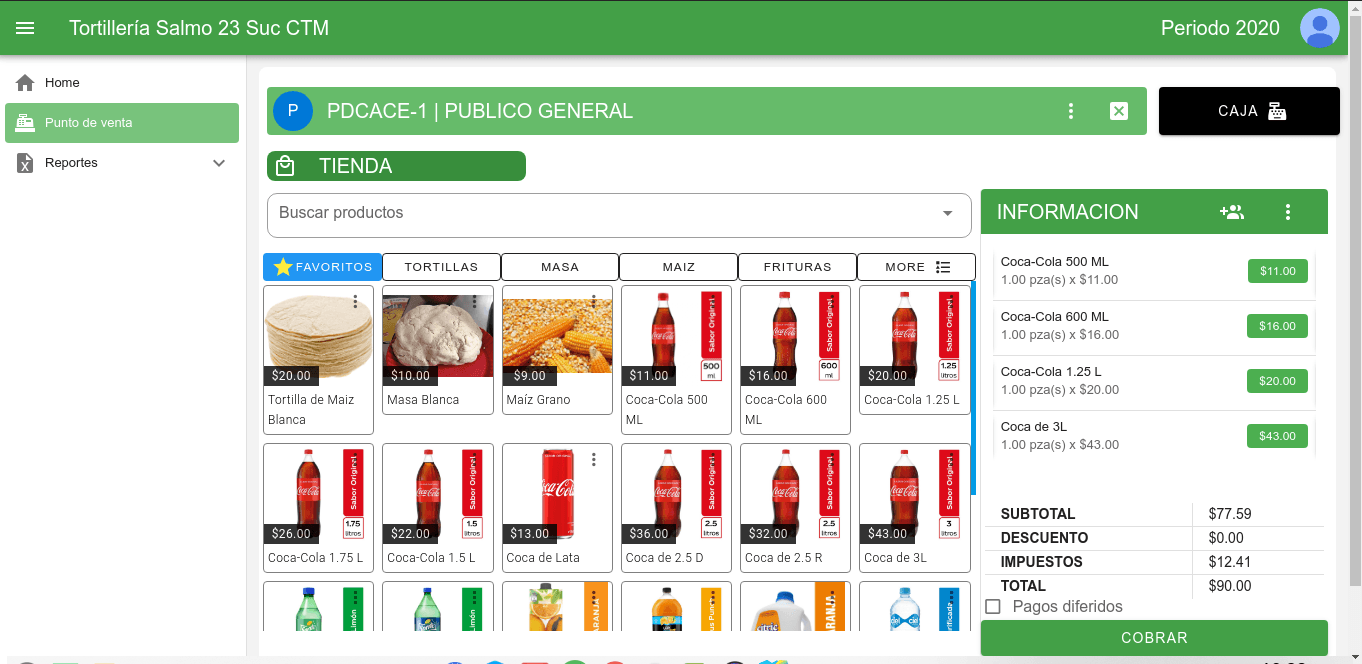This screenshot has height=664, width=1362.
Task: Add a customer in the INFORMACION panel
Action: tap(1232, 212)
